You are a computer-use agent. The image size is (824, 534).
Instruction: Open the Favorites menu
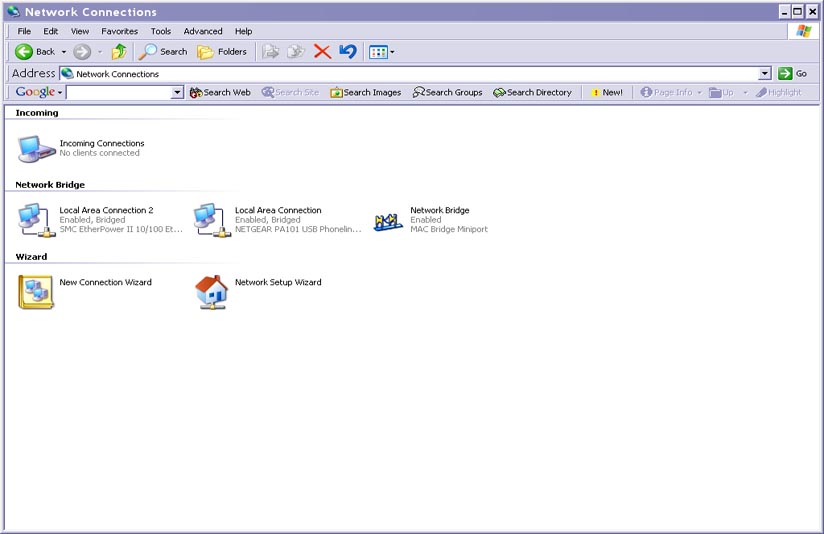click(x=119, y=31)
